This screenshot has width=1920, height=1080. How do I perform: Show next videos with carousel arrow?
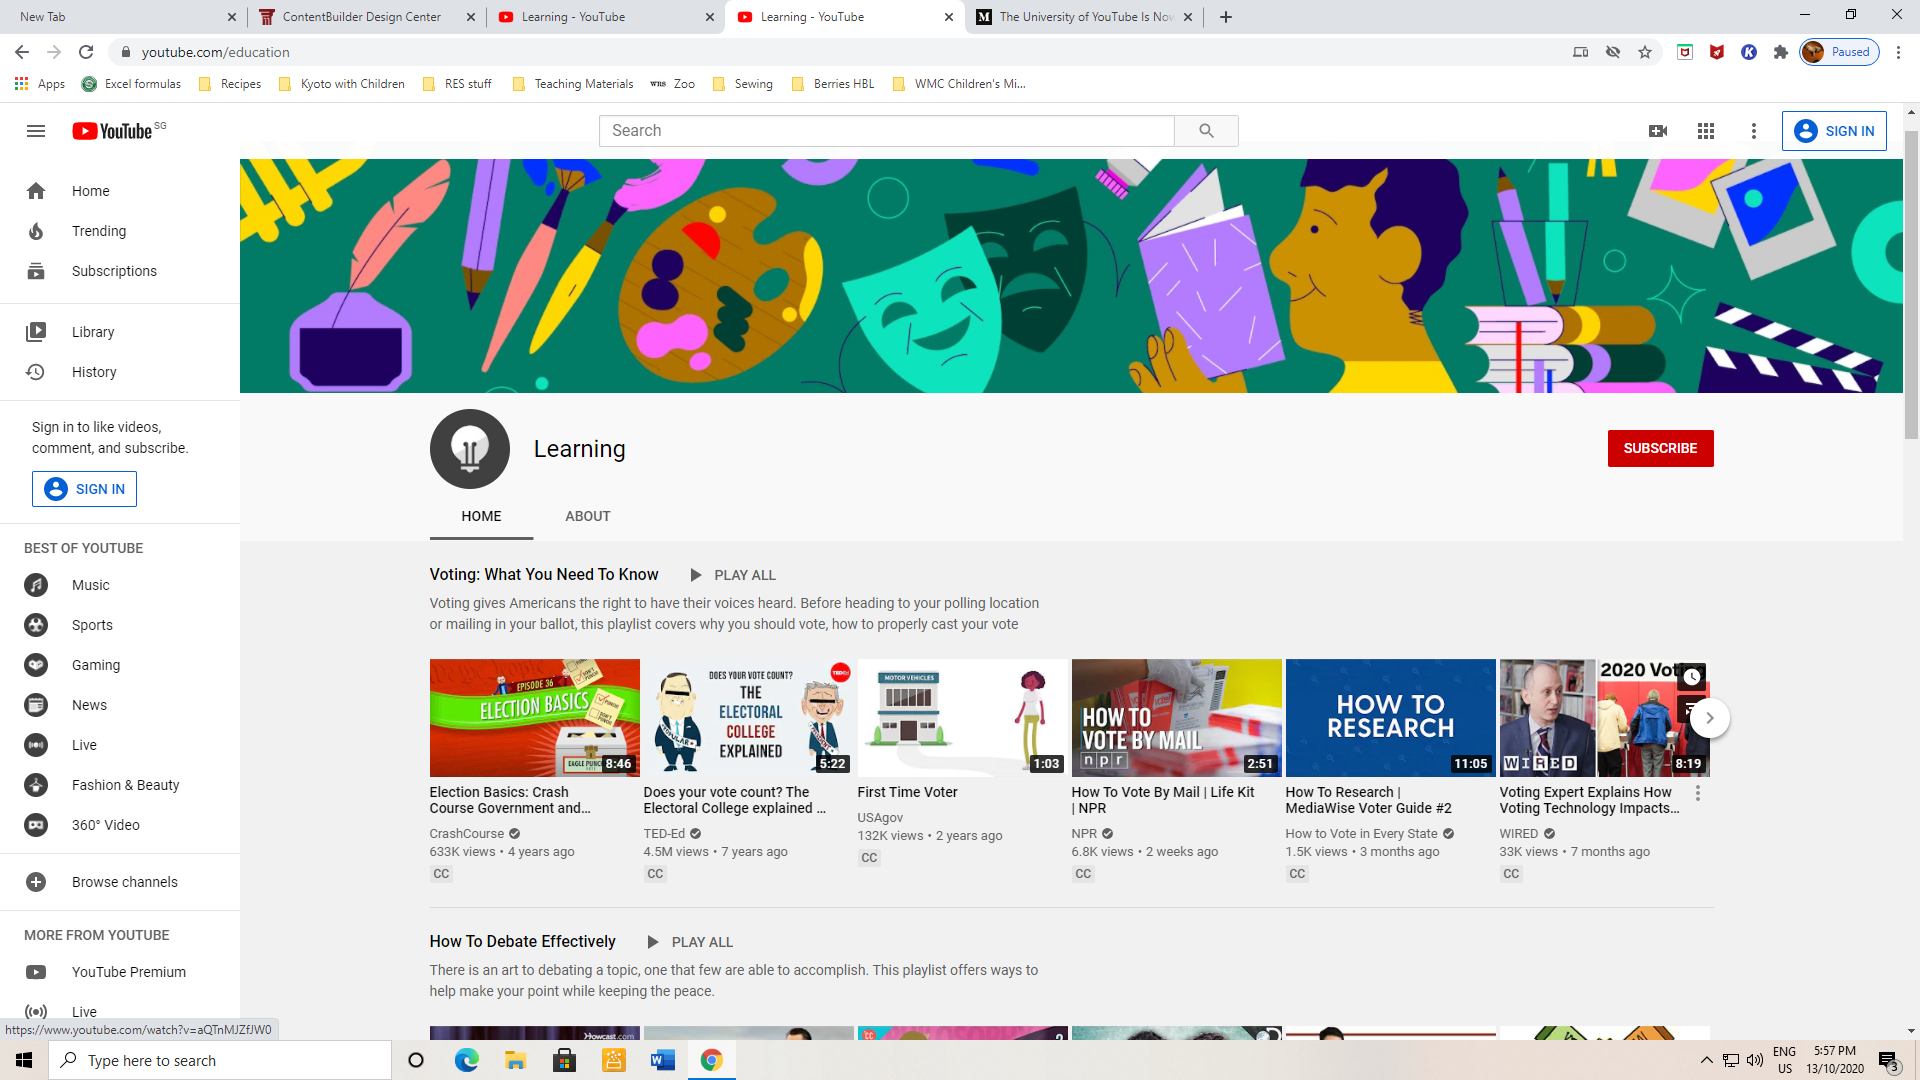click(x=1710, y=718)
